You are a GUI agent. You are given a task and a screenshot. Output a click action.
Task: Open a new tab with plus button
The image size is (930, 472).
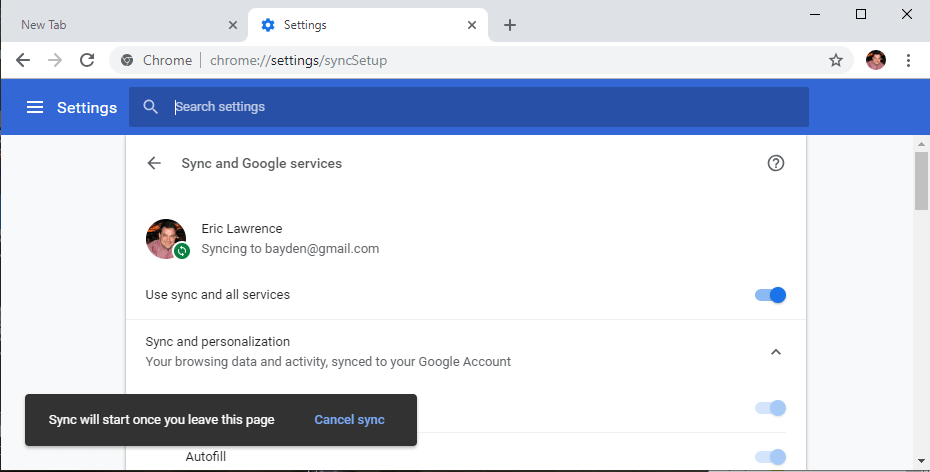pos(509,25)
